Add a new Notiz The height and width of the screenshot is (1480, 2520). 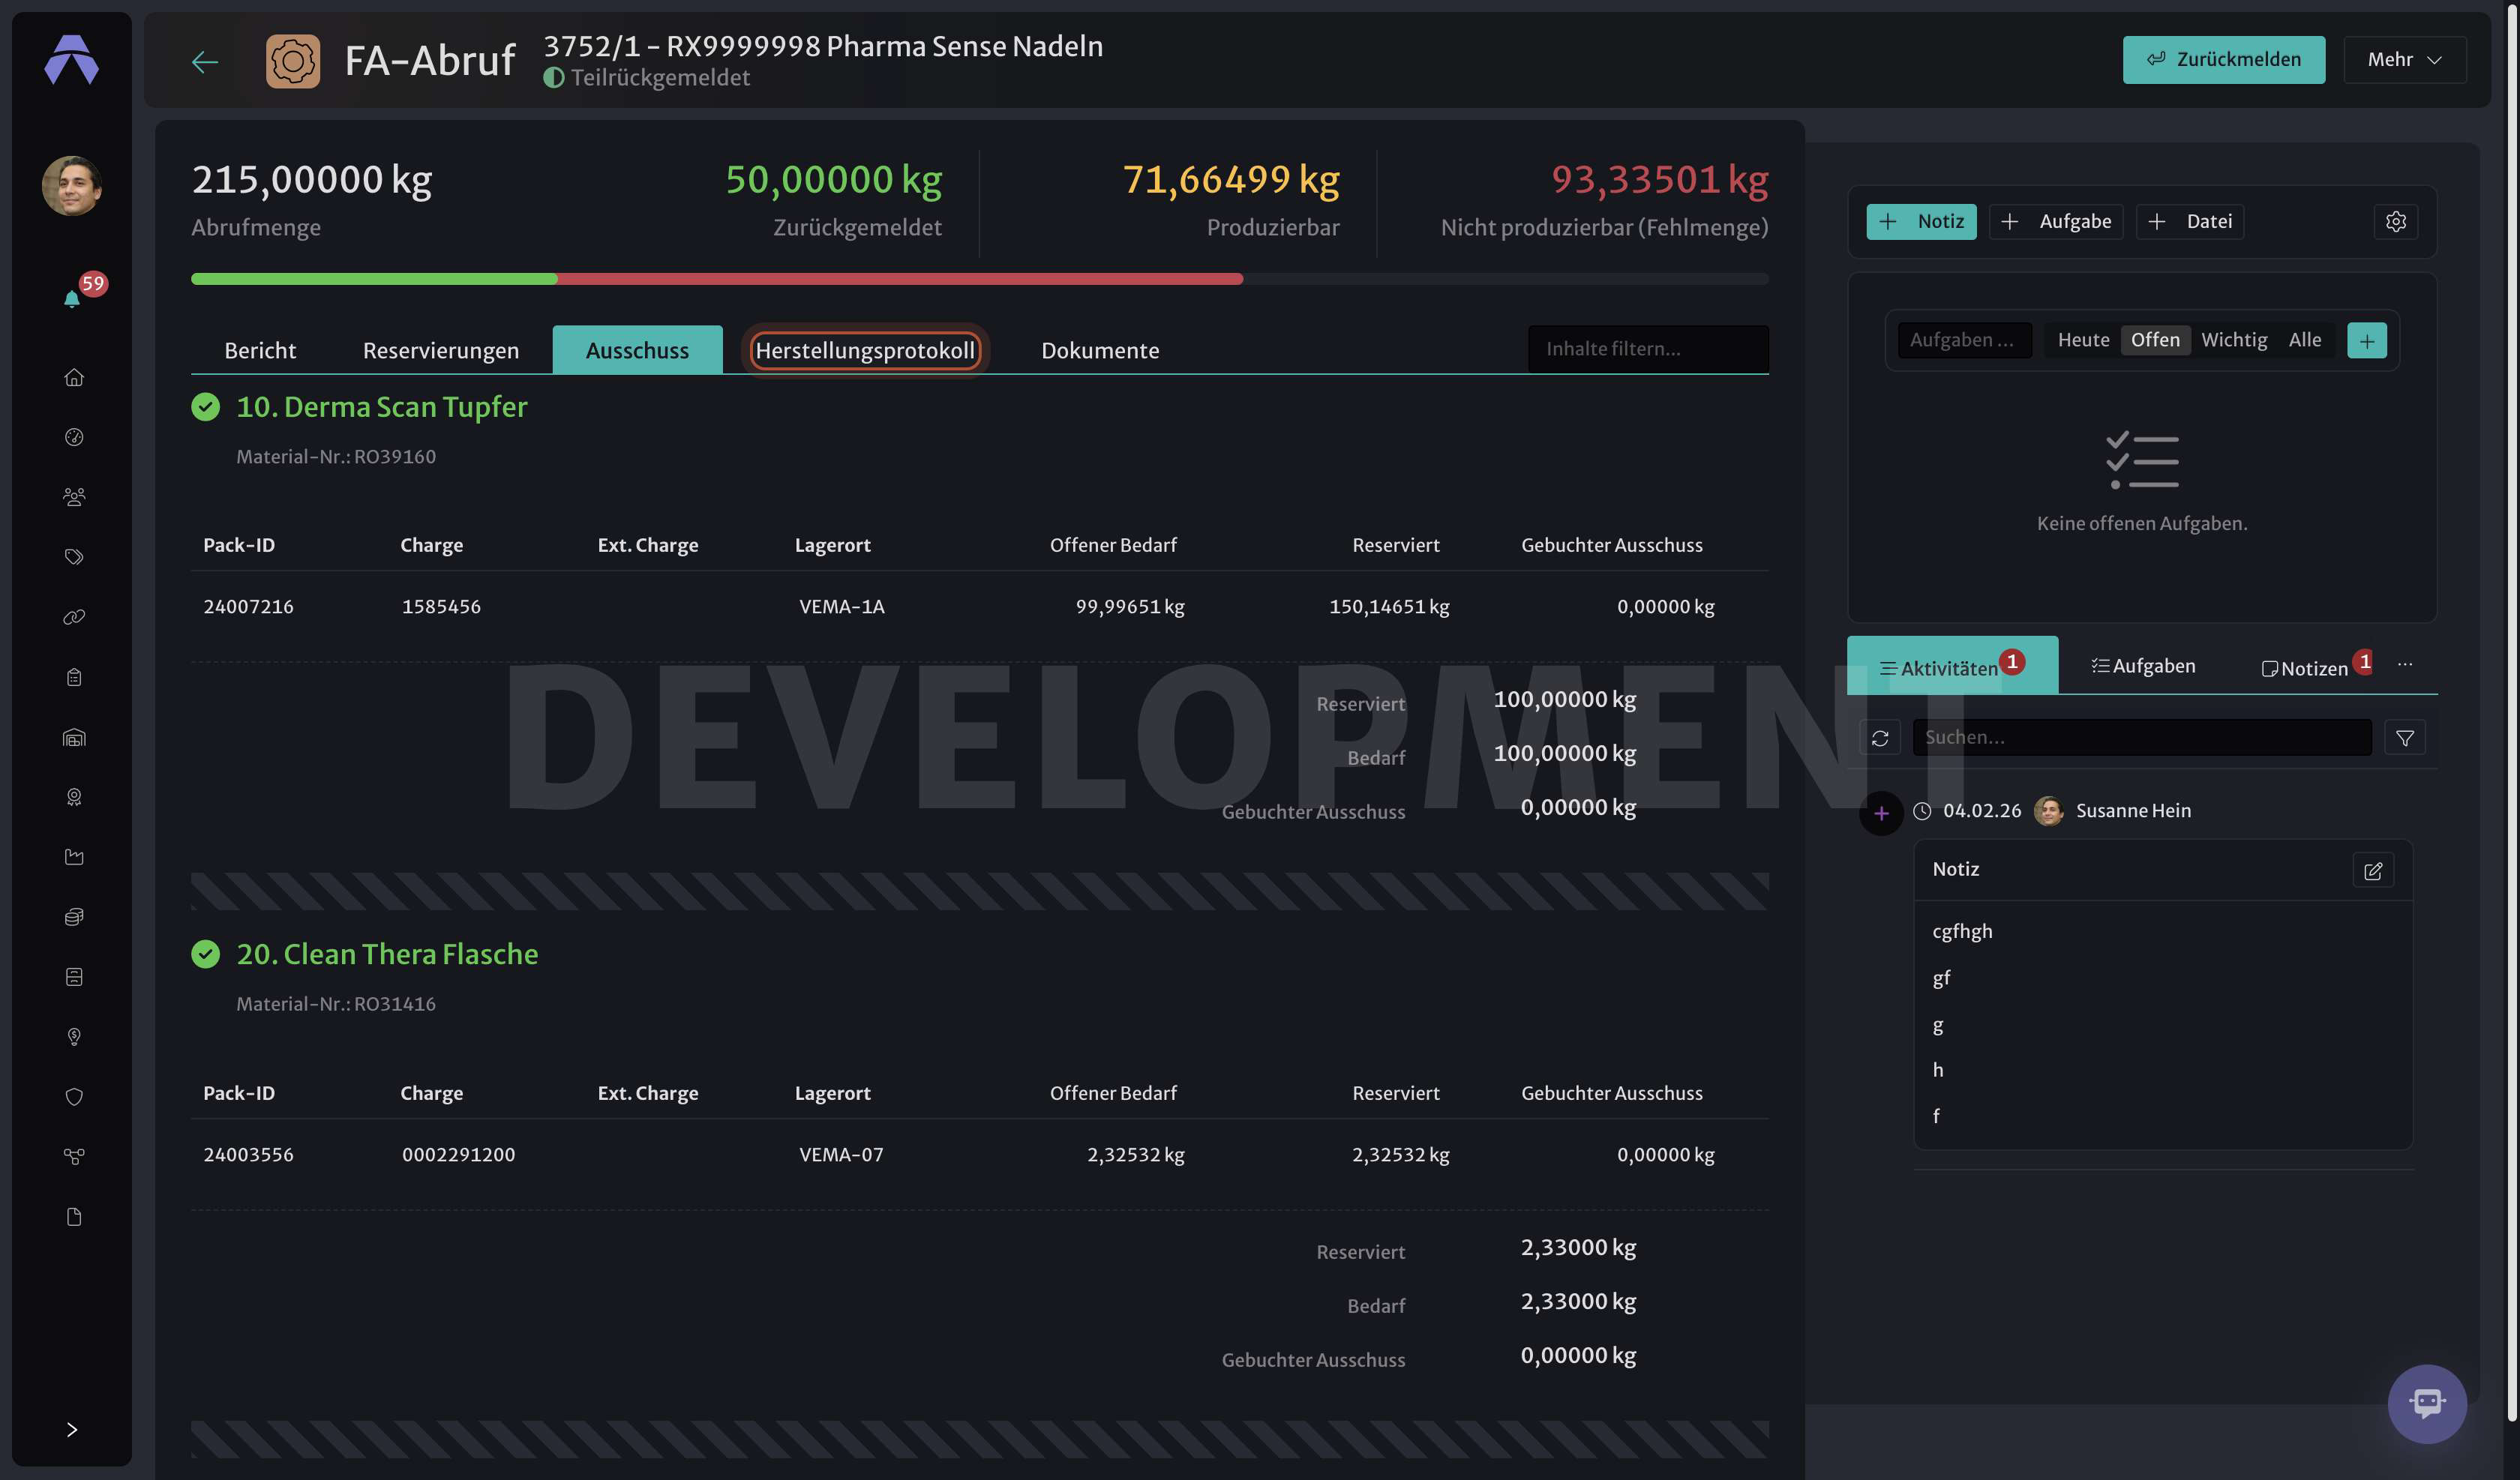point(1921,222)
